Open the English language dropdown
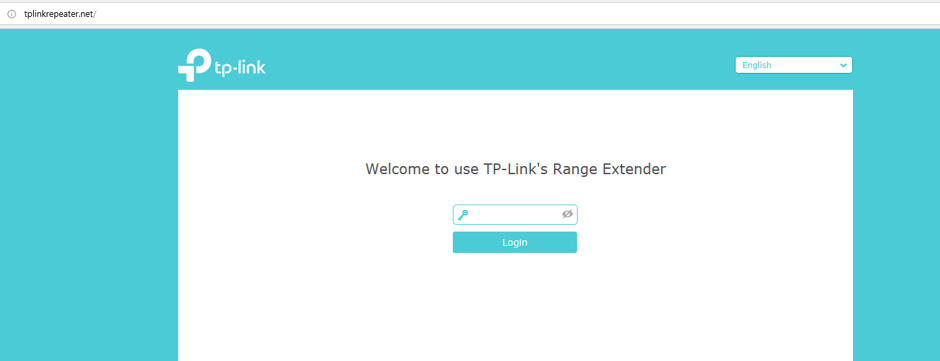 tap(793, 65)
